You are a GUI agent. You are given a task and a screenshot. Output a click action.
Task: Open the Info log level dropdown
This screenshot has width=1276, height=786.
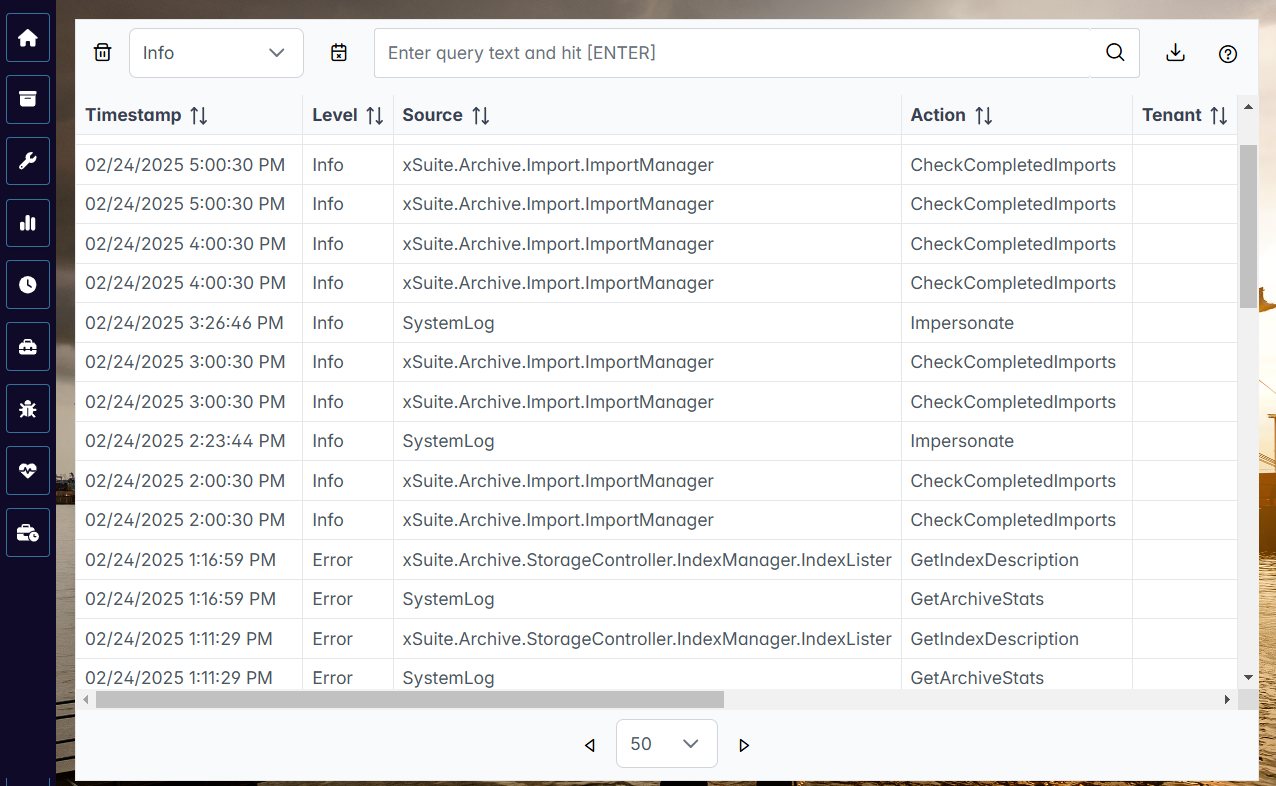coord(216,52)
